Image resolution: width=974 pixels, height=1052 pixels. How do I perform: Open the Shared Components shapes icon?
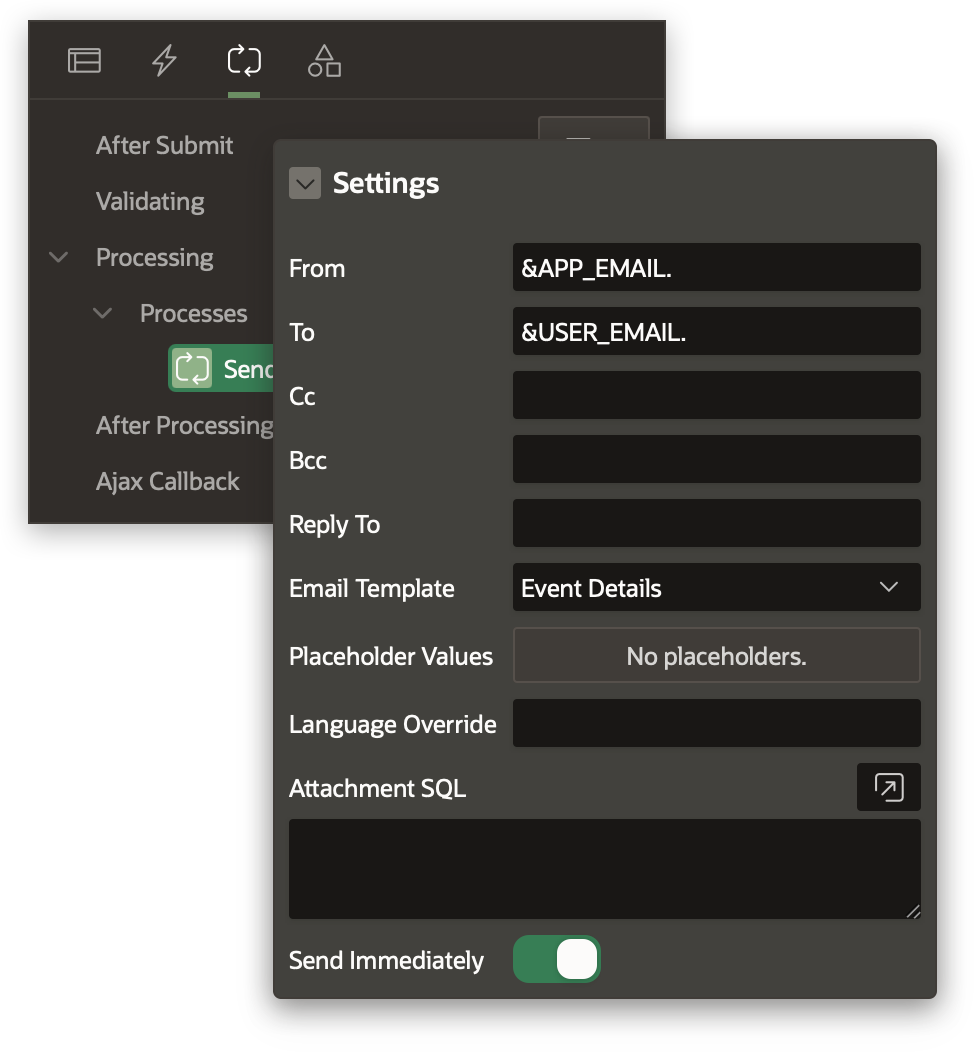click(324, 61)
